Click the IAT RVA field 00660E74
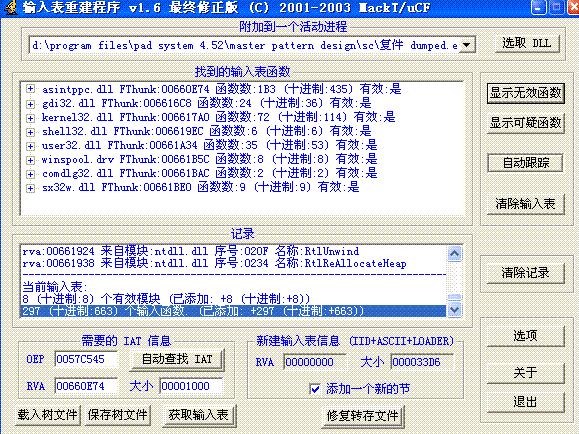 click(86, 386)
